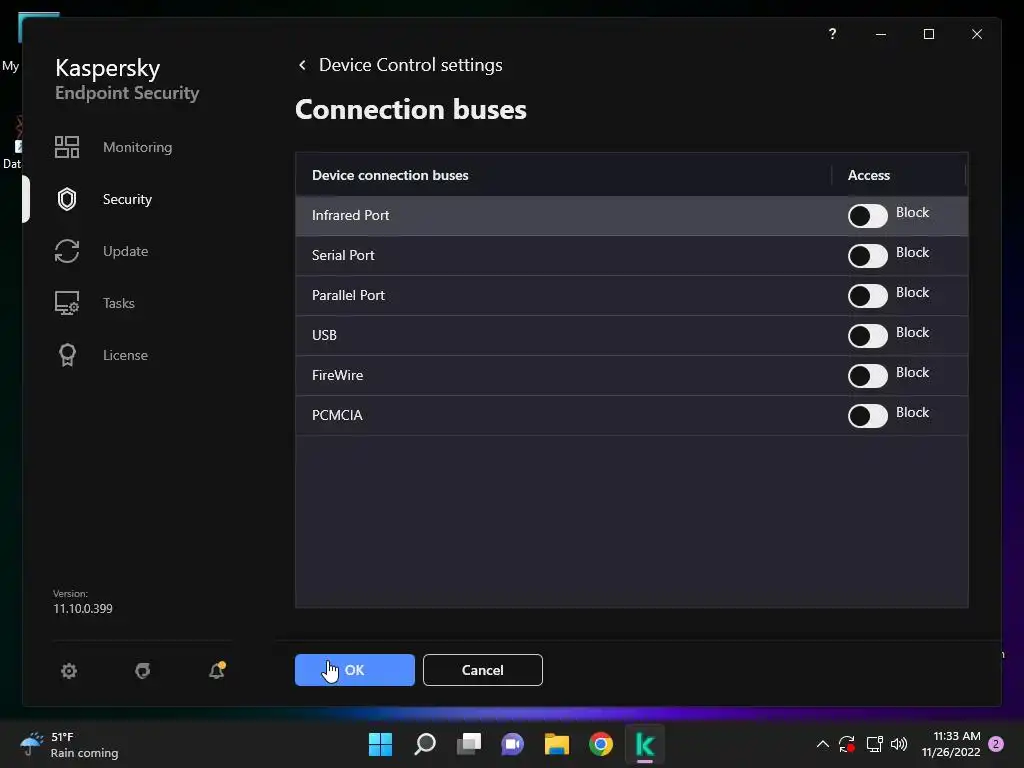Toggle Parallel Port access switch
The width and height of the screenshot is (1024, 768).
coord(867,295)
